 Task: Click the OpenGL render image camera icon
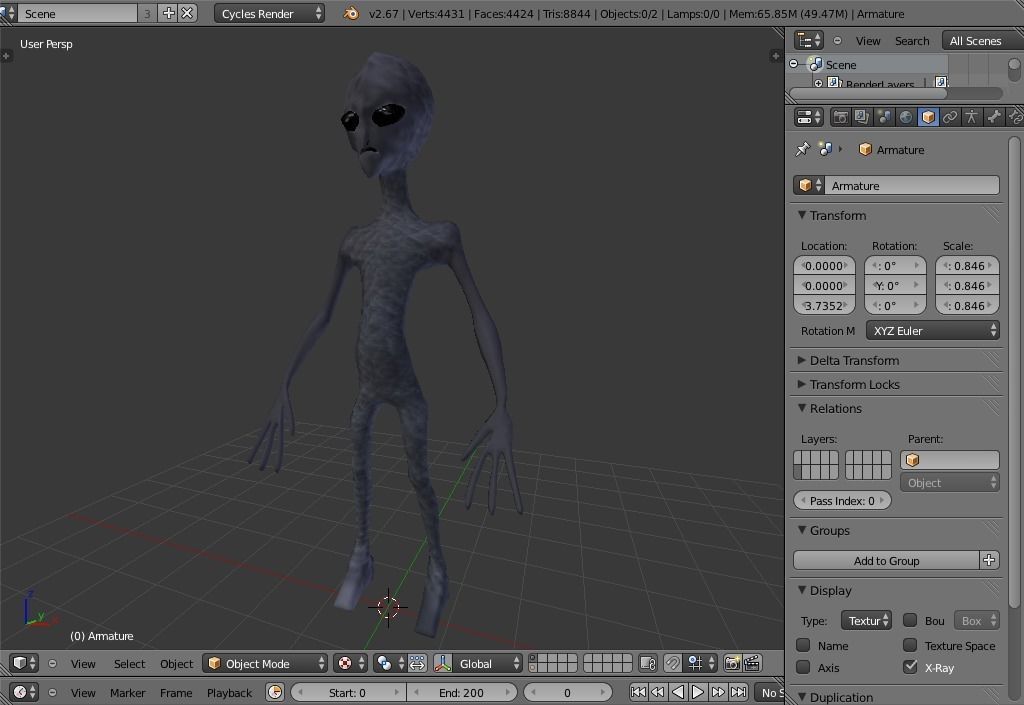(x=733, y=663)
